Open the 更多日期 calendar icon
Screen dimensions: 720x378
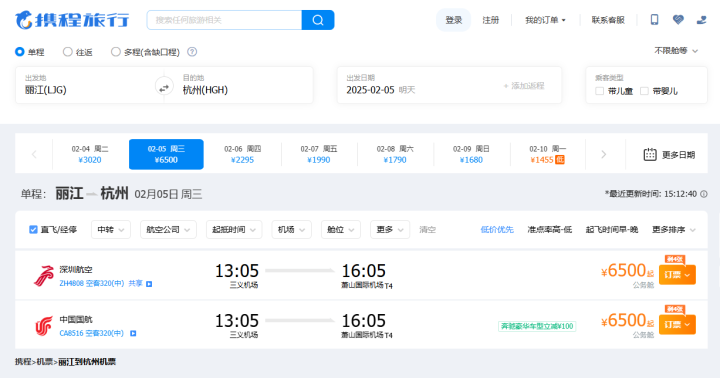point(650,155)
